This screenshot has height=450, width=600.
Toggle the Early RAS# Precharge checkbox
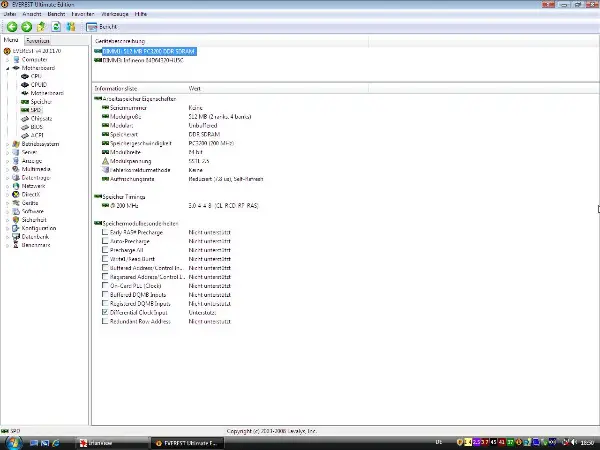106,232
